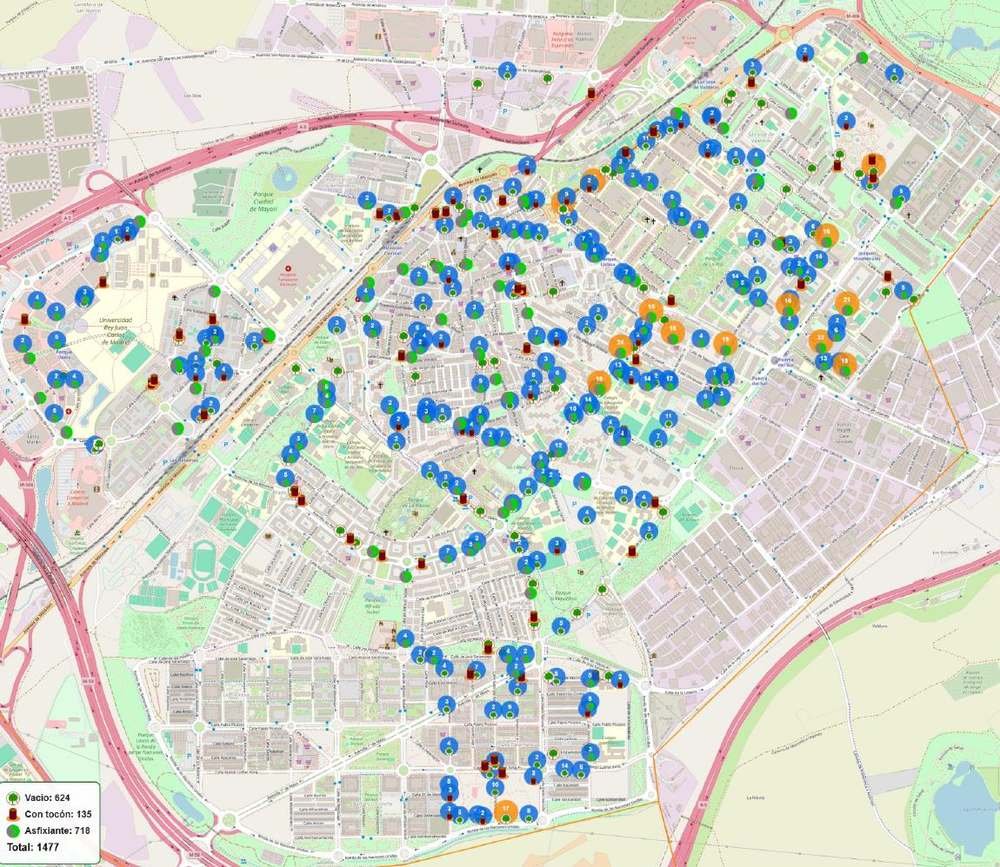Click the 'Total: 1477' legend text
The height and width of the screenshot is (867, 1000).
pos(33,847)
